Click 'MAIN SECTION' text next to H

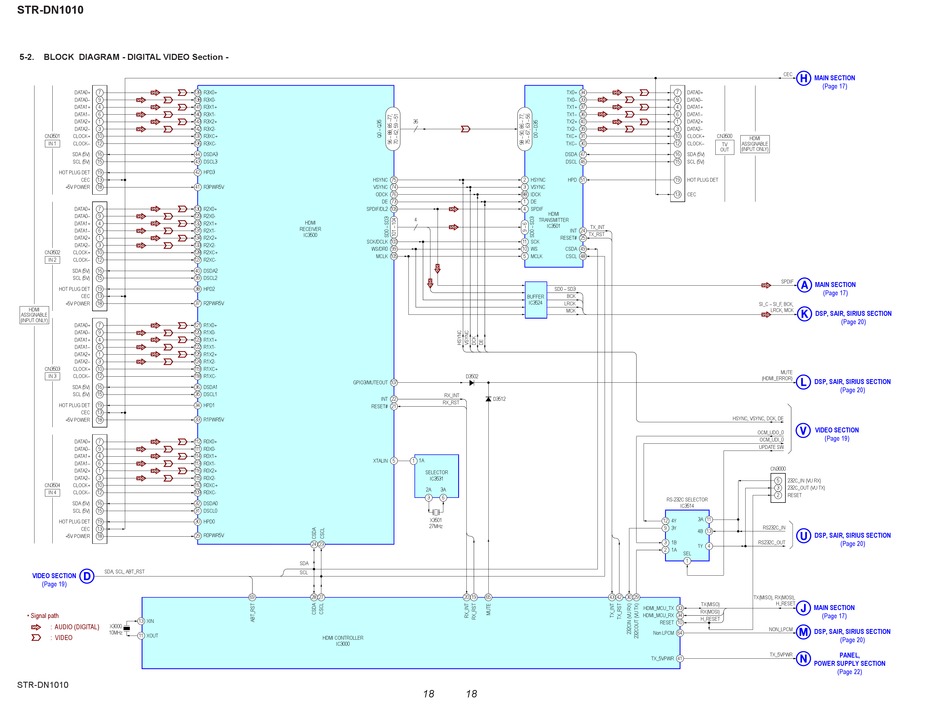click(x=834, y=78)
